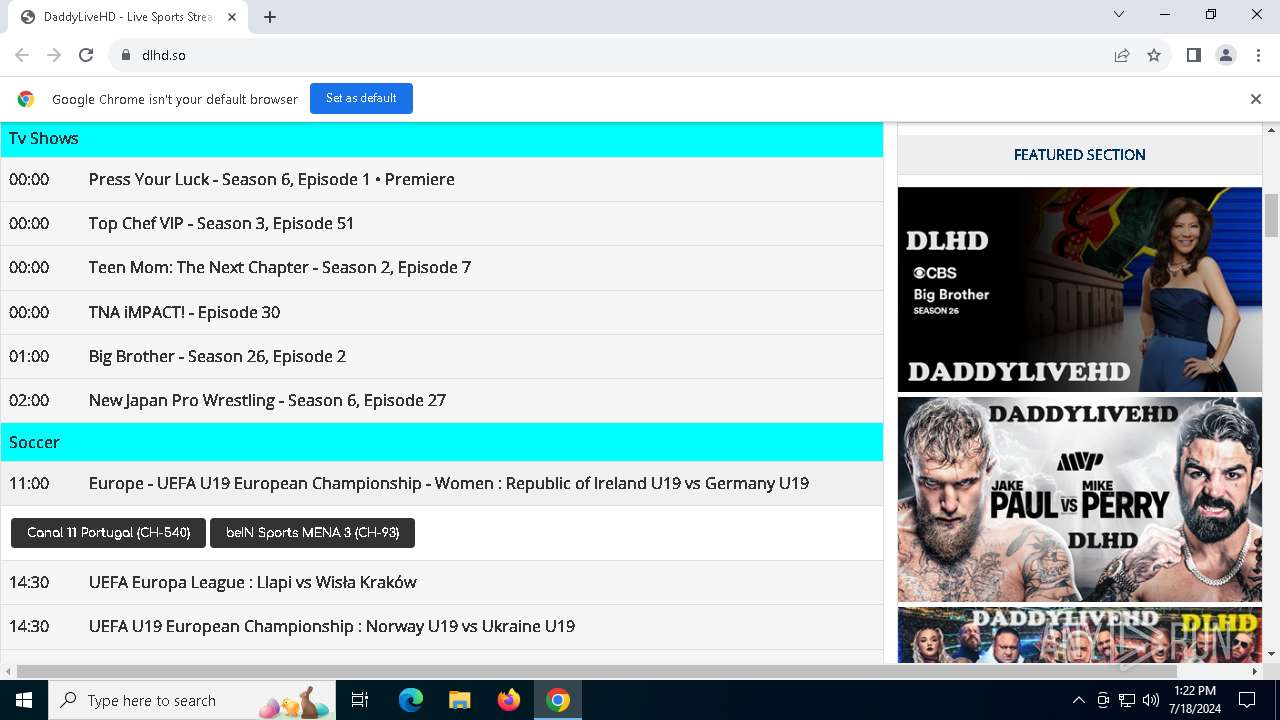View site information lock icon
Image resolution: width=1280 pixels, height=720 pixels.
pyautogui.click(x=125, y=55)
